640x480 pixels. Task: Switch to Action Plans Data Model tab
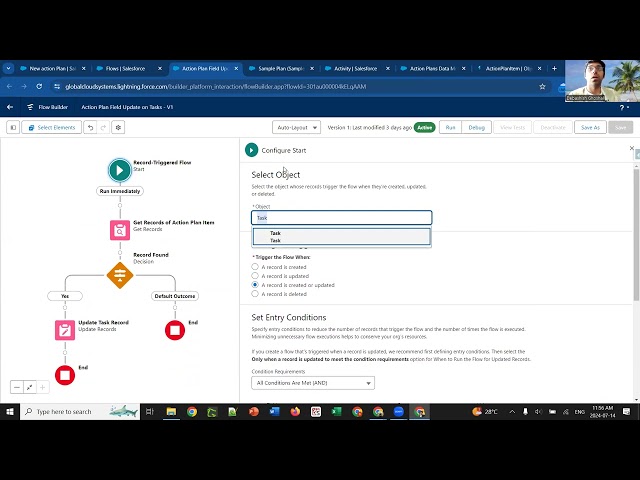432,69
